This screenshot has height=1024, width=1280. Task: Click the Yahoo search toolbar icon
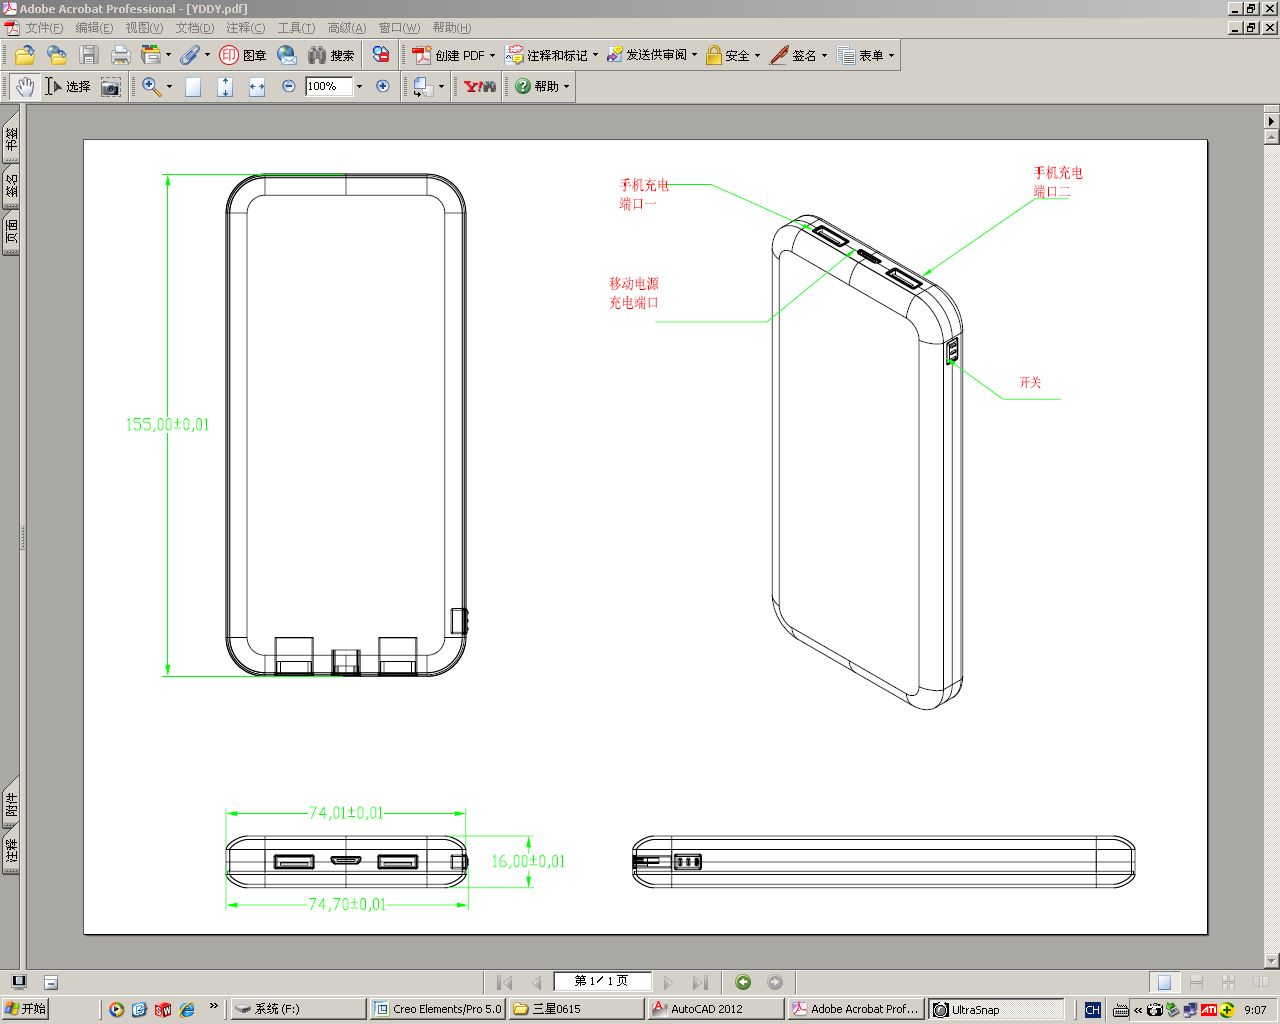480,87
